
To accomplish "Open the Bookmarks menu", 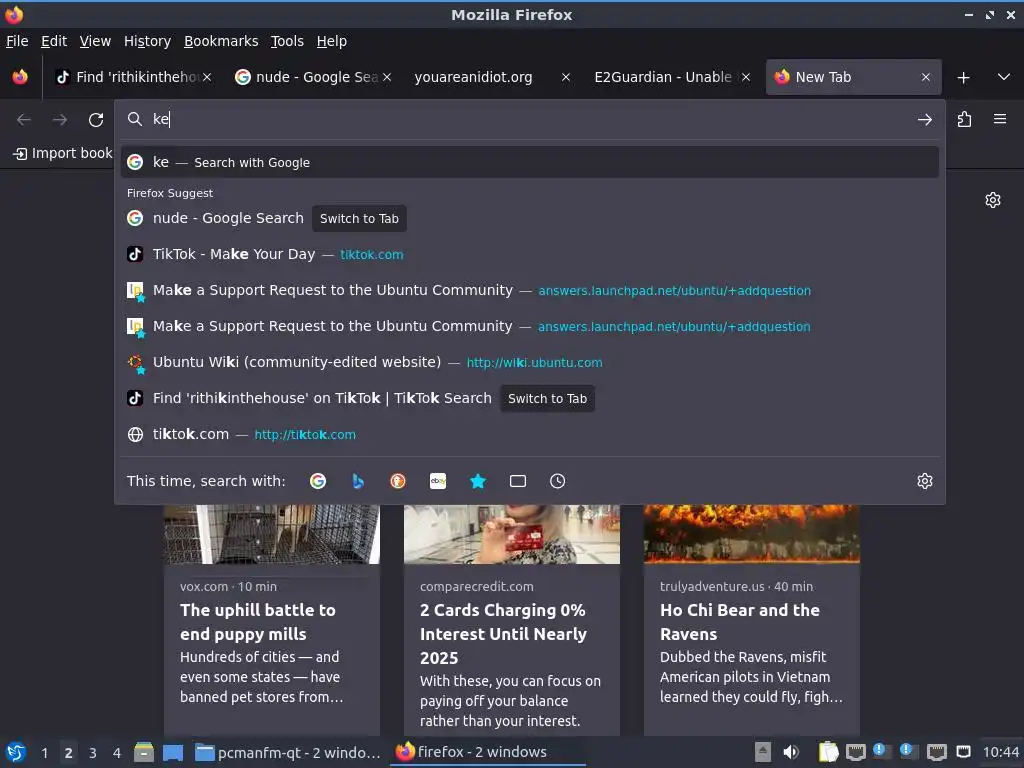I will click(221, 41).
